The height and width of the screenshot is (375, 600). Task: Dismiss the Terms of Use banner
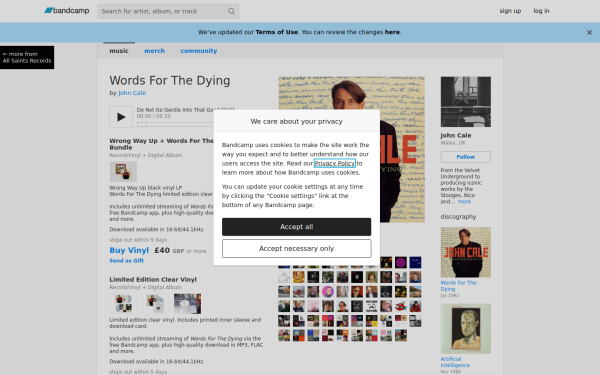pos(589,33)
